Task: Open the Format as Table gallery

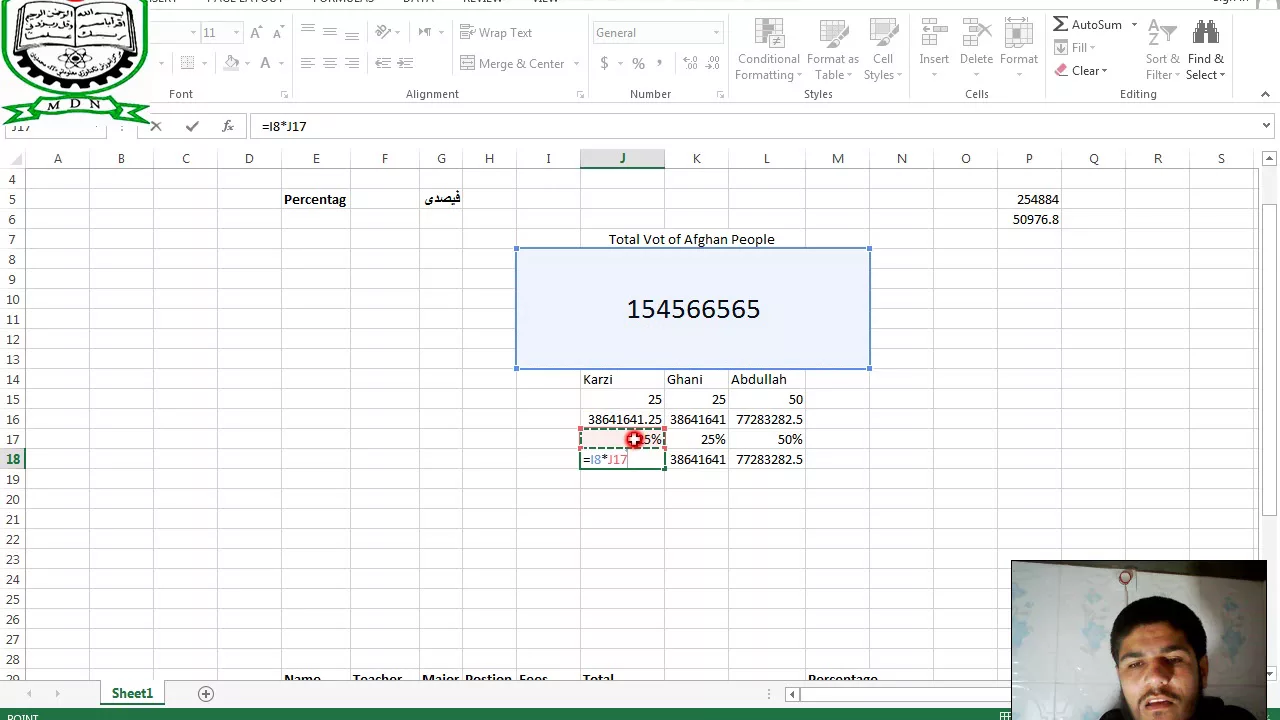Action: click(832, 50)
